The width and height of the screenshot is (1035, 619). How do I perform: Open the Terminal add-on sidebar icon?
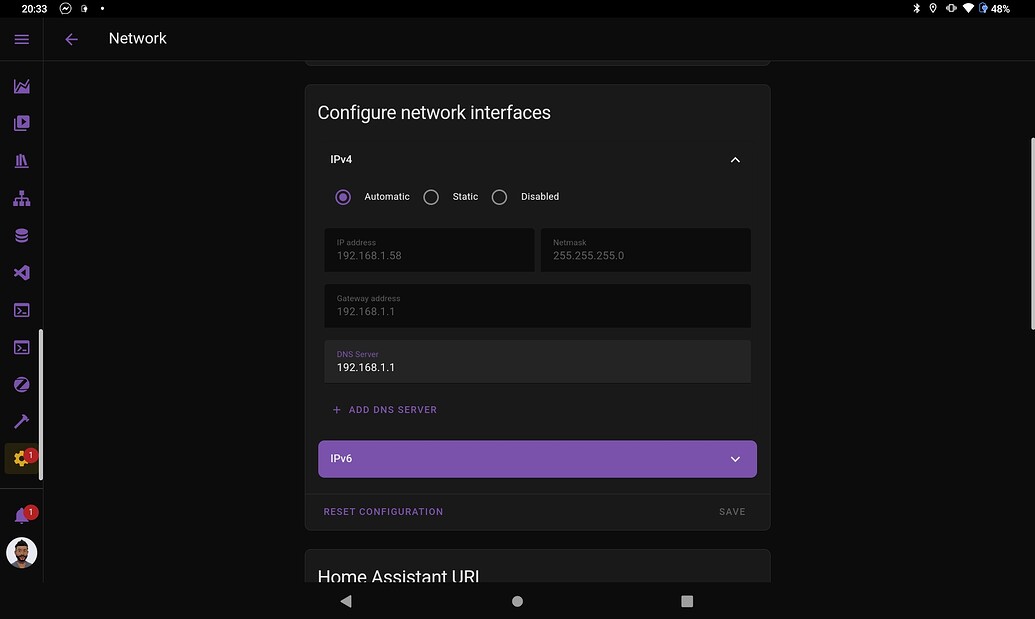point(21,310)
